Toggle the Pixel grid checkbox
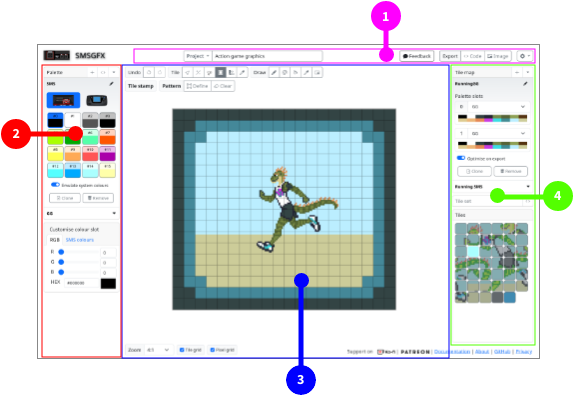The image size is (575, 401). click(212, 350)
